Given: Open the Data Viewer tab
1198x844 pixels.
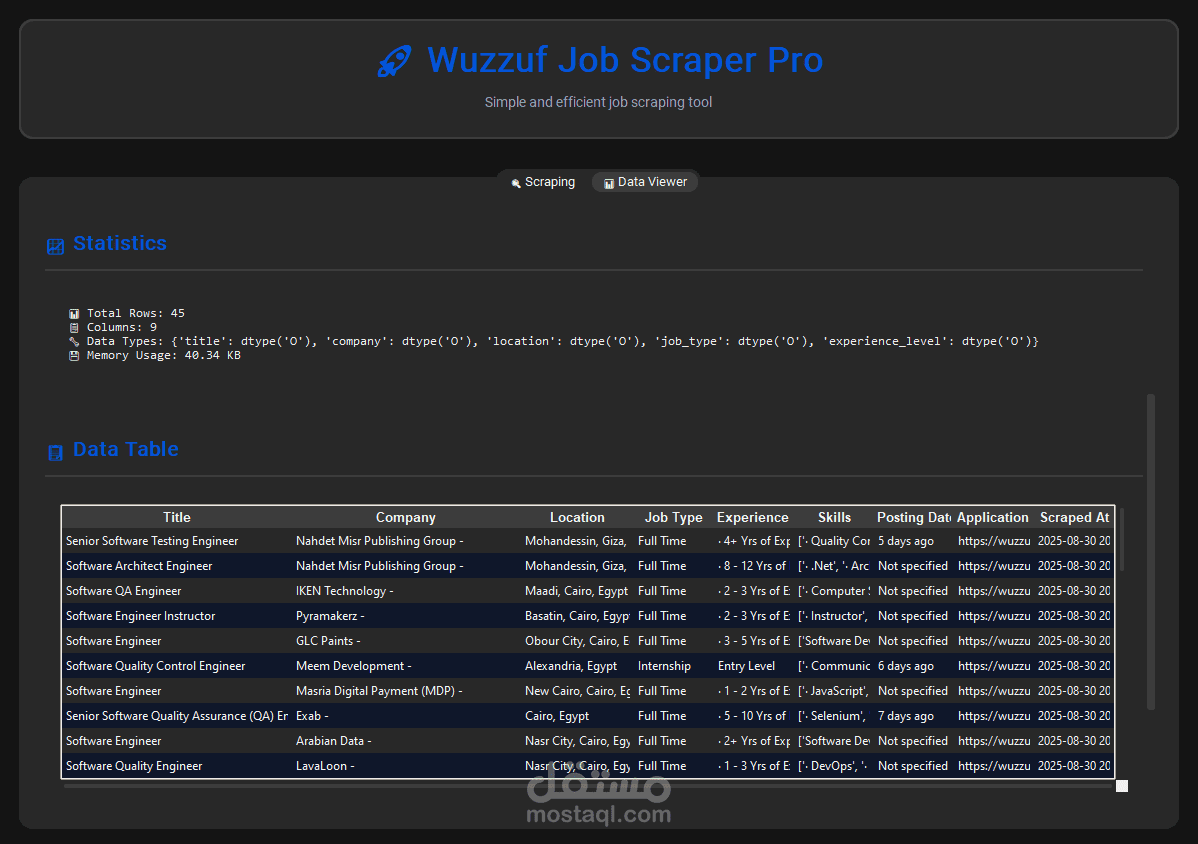Looking at the screenshot, I should pyautogui.click(x=645, y=182).
